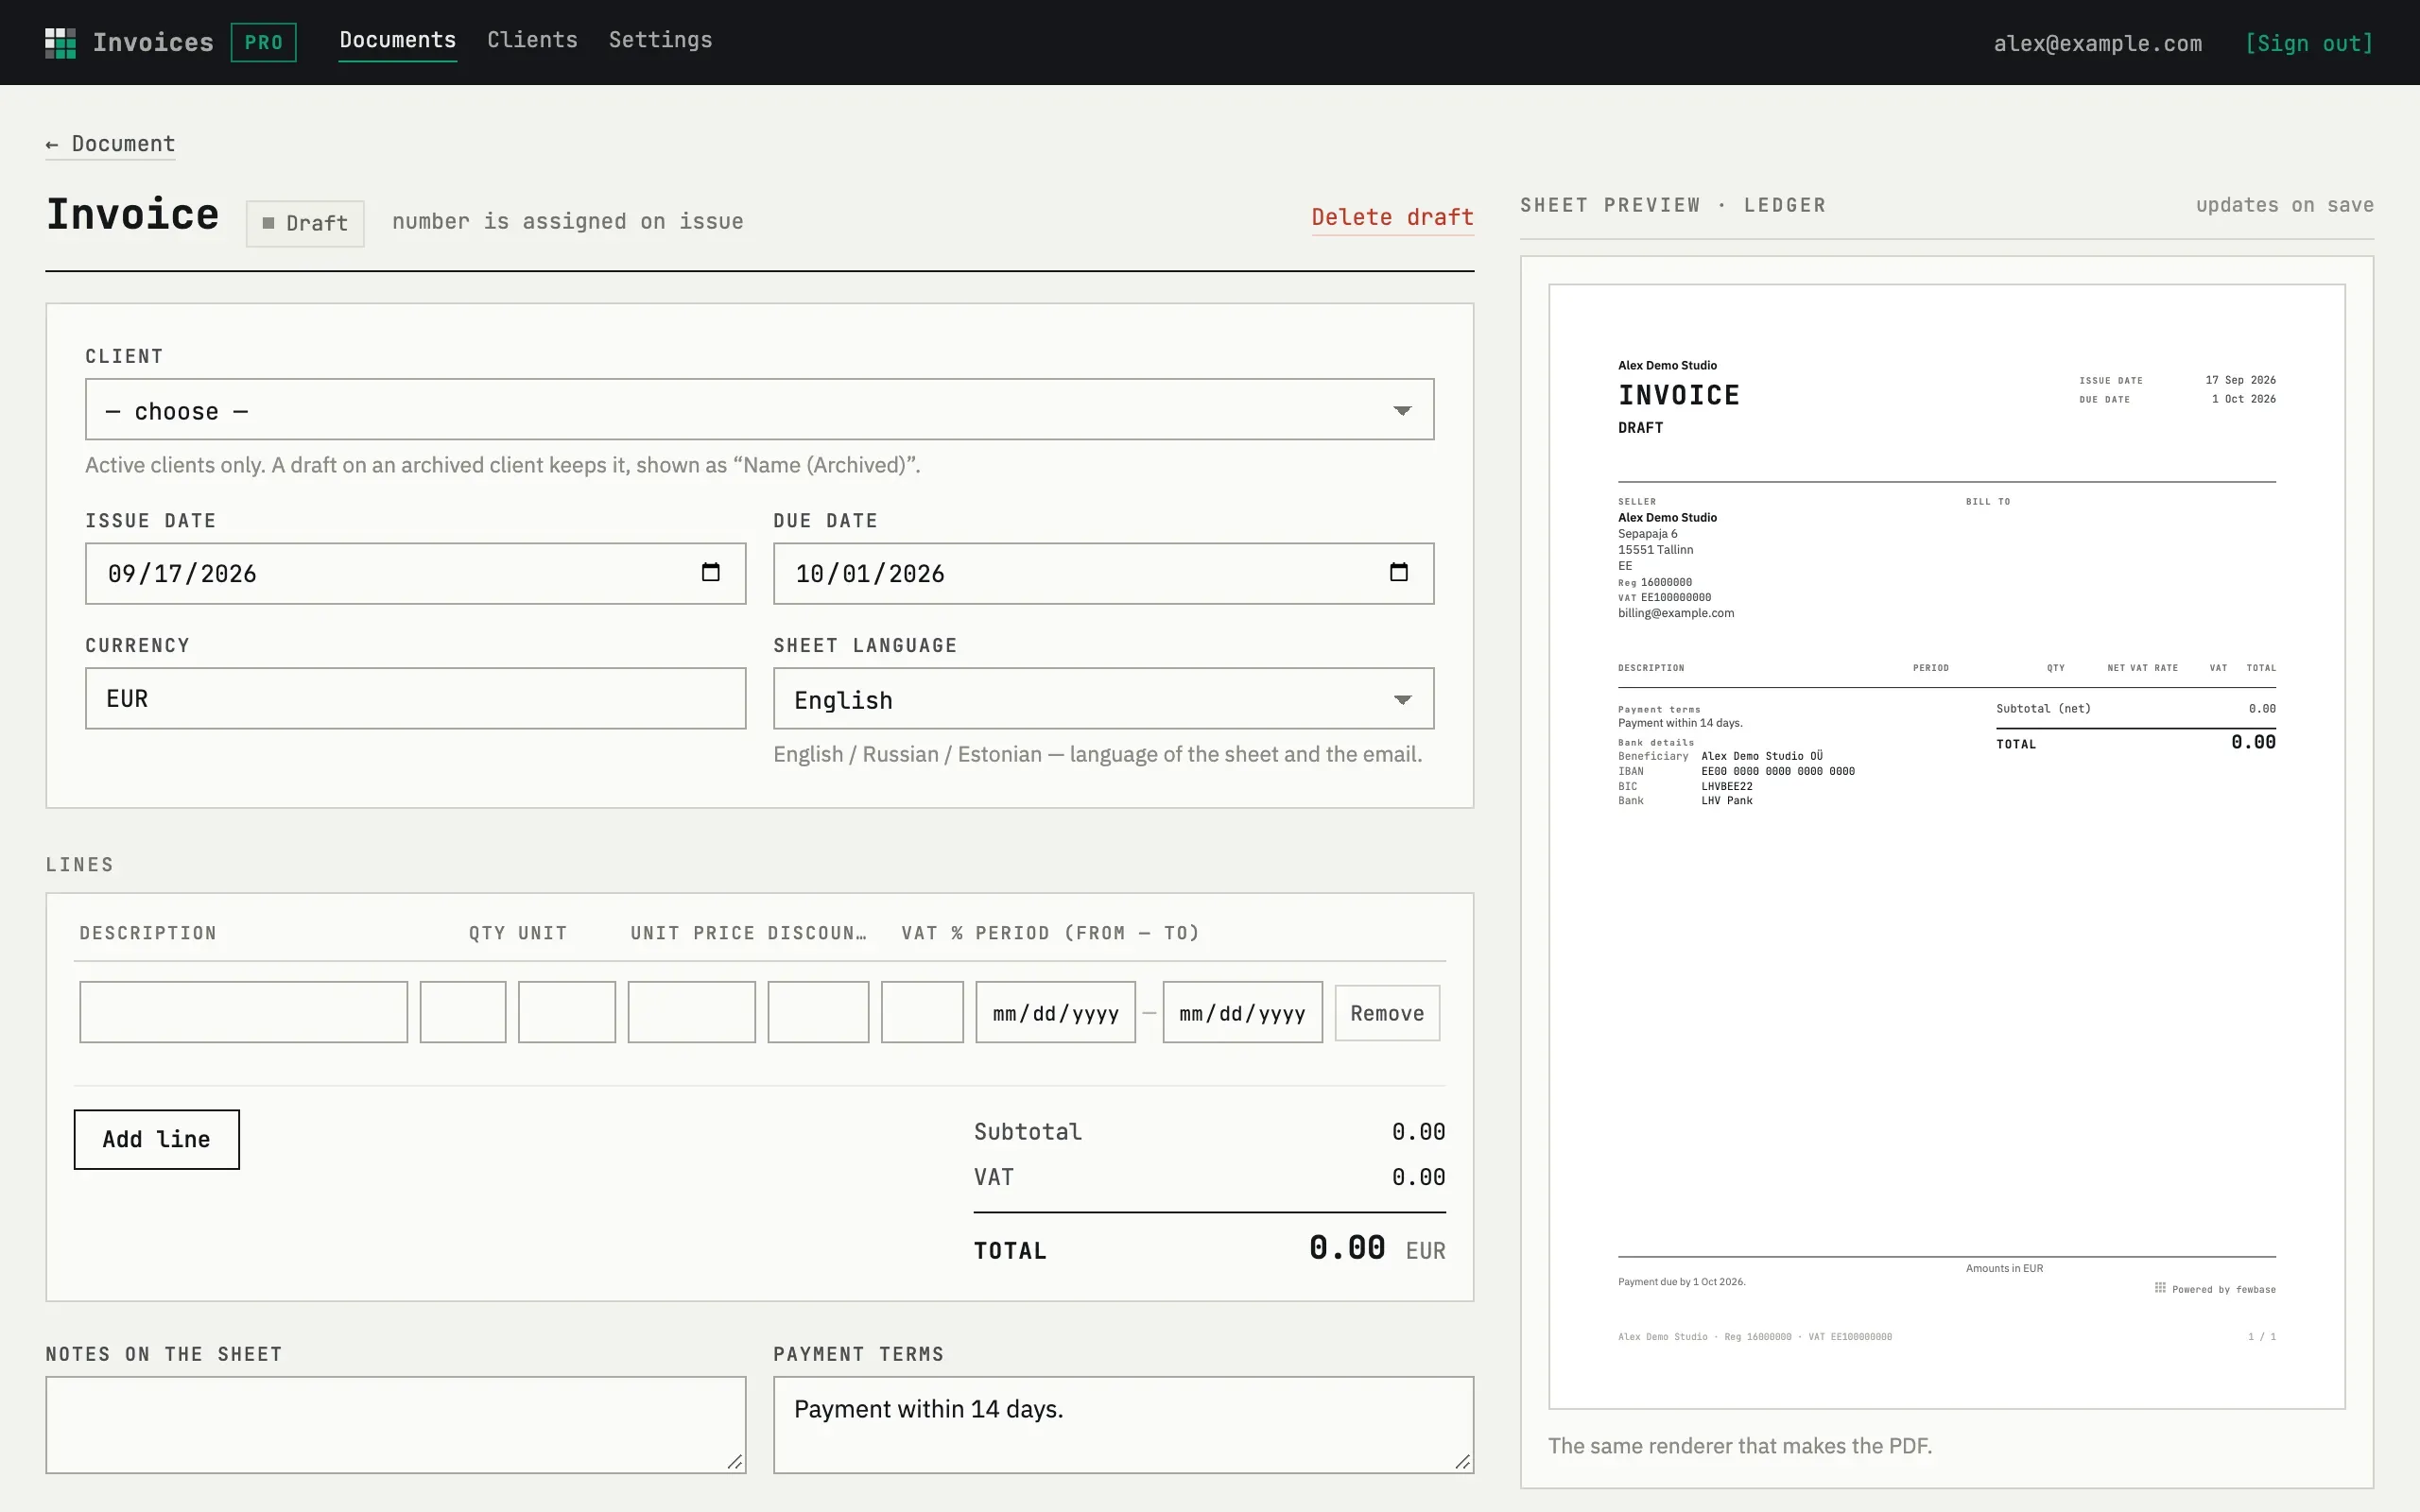This screenshot has width=2420, height=1512.
Task: Open the Sheet Language dropdown
Action: coord(1103,698)
